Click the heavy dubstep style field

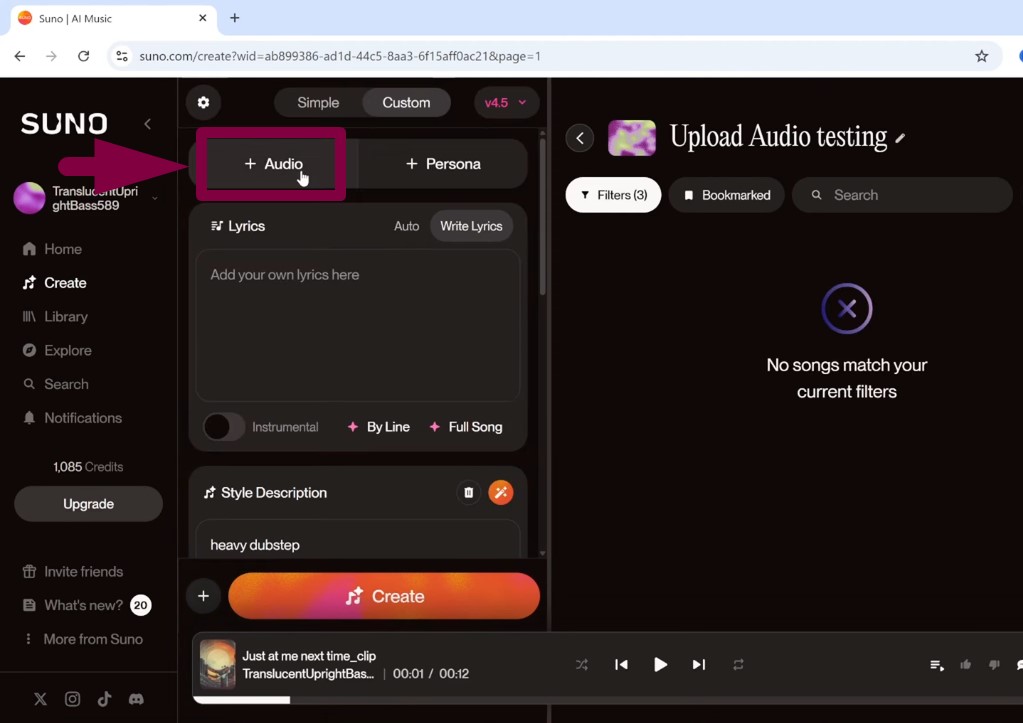(x=358, y=542)
